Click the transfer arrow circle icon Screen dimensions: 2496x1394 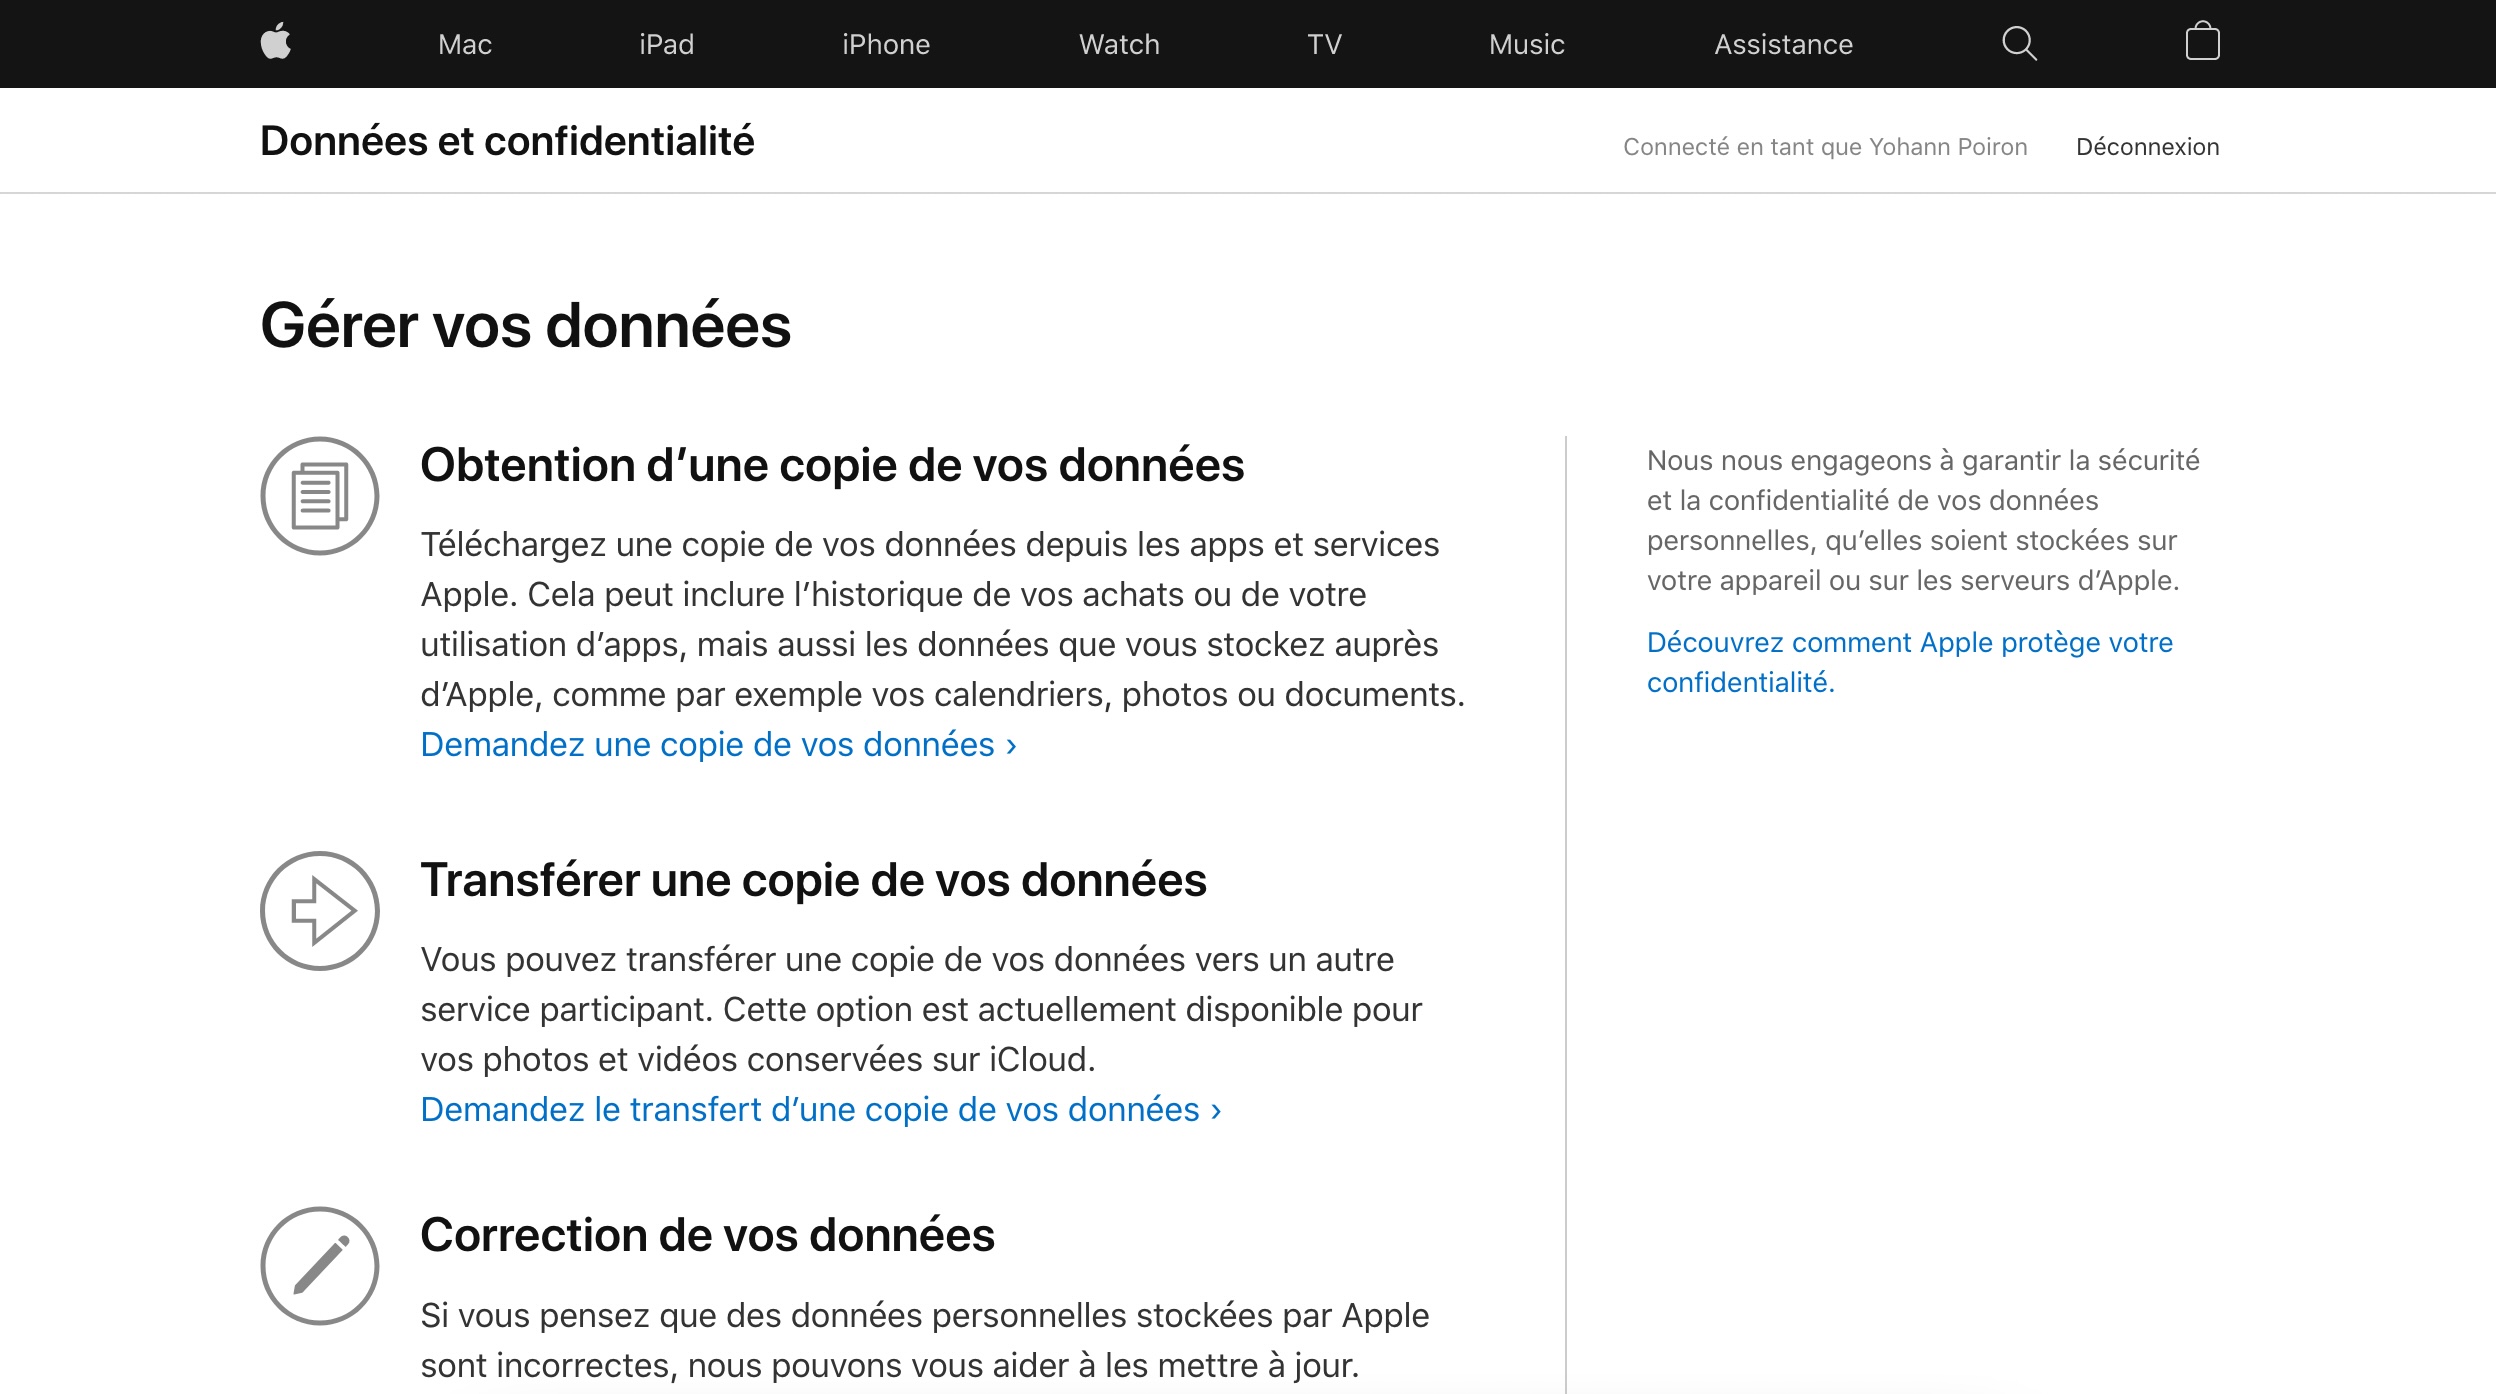tap(320, 911)
